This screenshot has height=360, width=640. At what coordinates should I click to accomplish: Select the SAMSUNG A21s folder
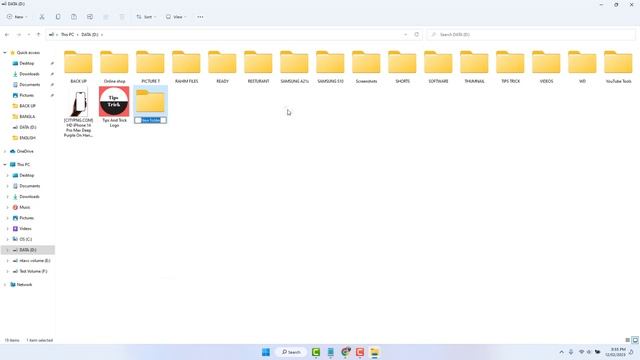pos(294,67)
